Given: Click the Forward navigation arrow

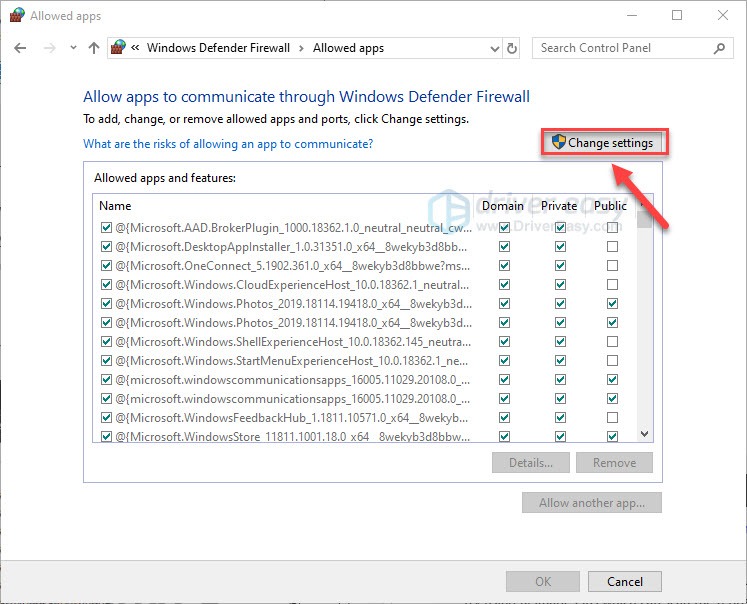Looking at the screenshot, I should 50,48.
